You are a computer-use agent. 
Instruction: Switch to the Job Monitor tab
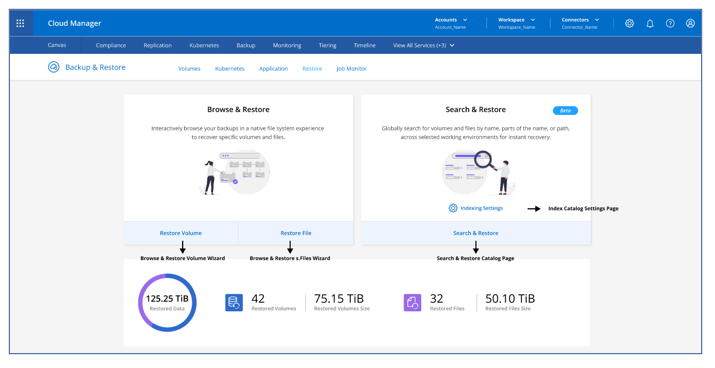pos(352,69)
